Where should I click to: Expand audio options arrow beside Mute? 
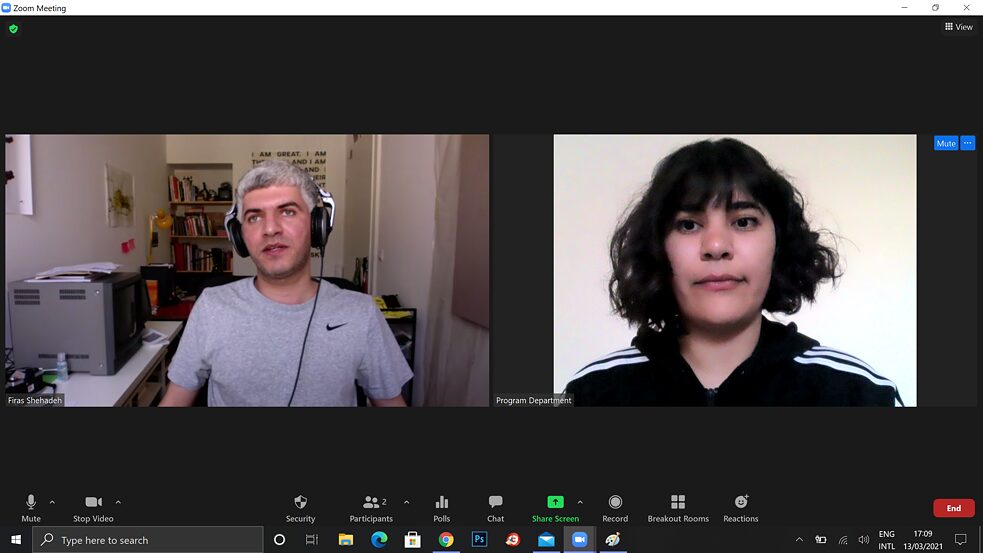click(x=52, y=502)
